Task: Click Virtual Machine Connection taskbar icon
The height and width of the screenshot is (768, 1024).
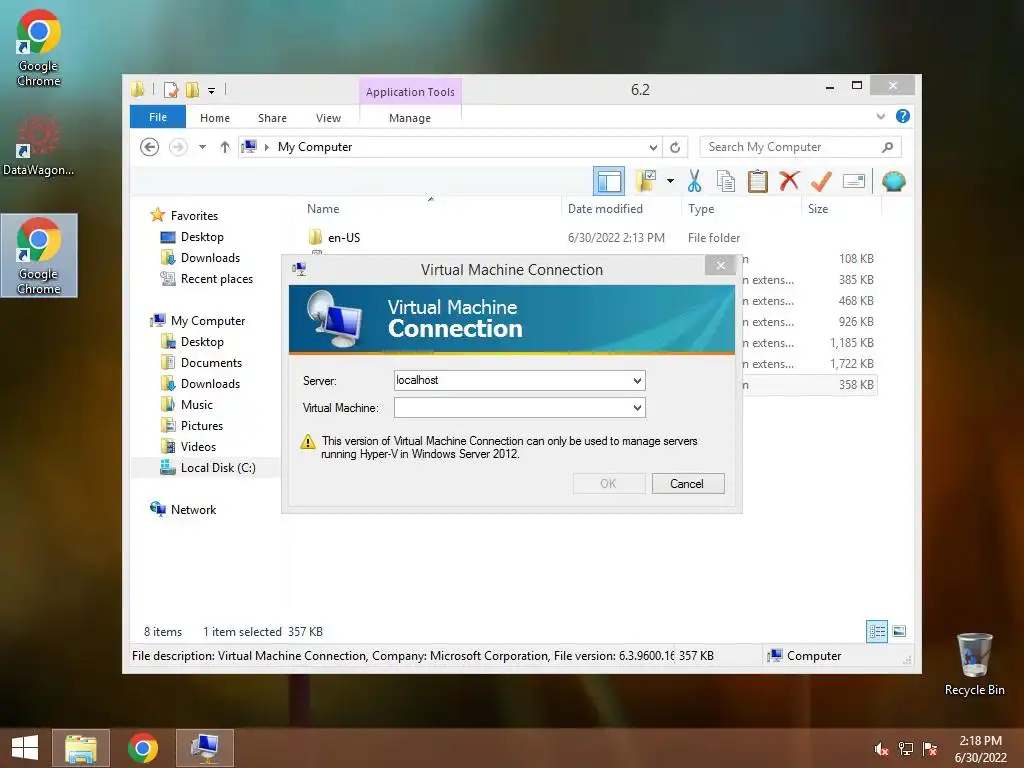Action: click(205, 748)
